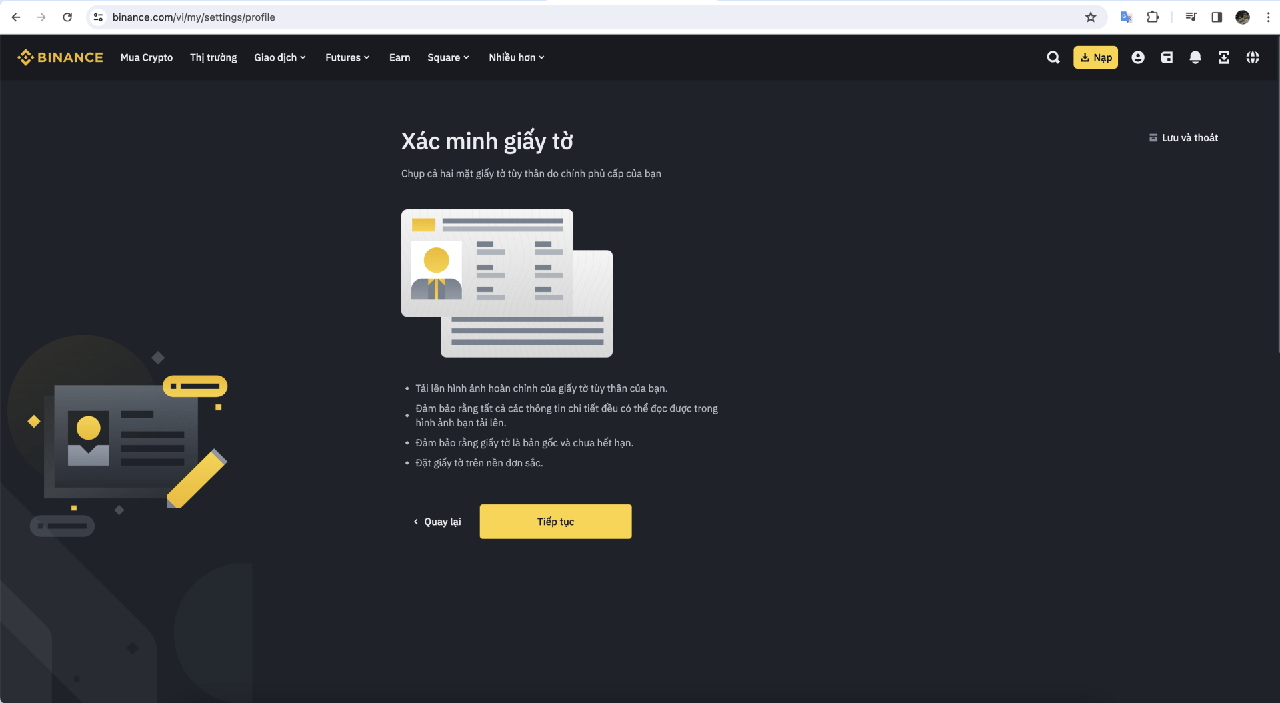
Task: Expand the Futures dropdown menu
Action: point(347,58)
